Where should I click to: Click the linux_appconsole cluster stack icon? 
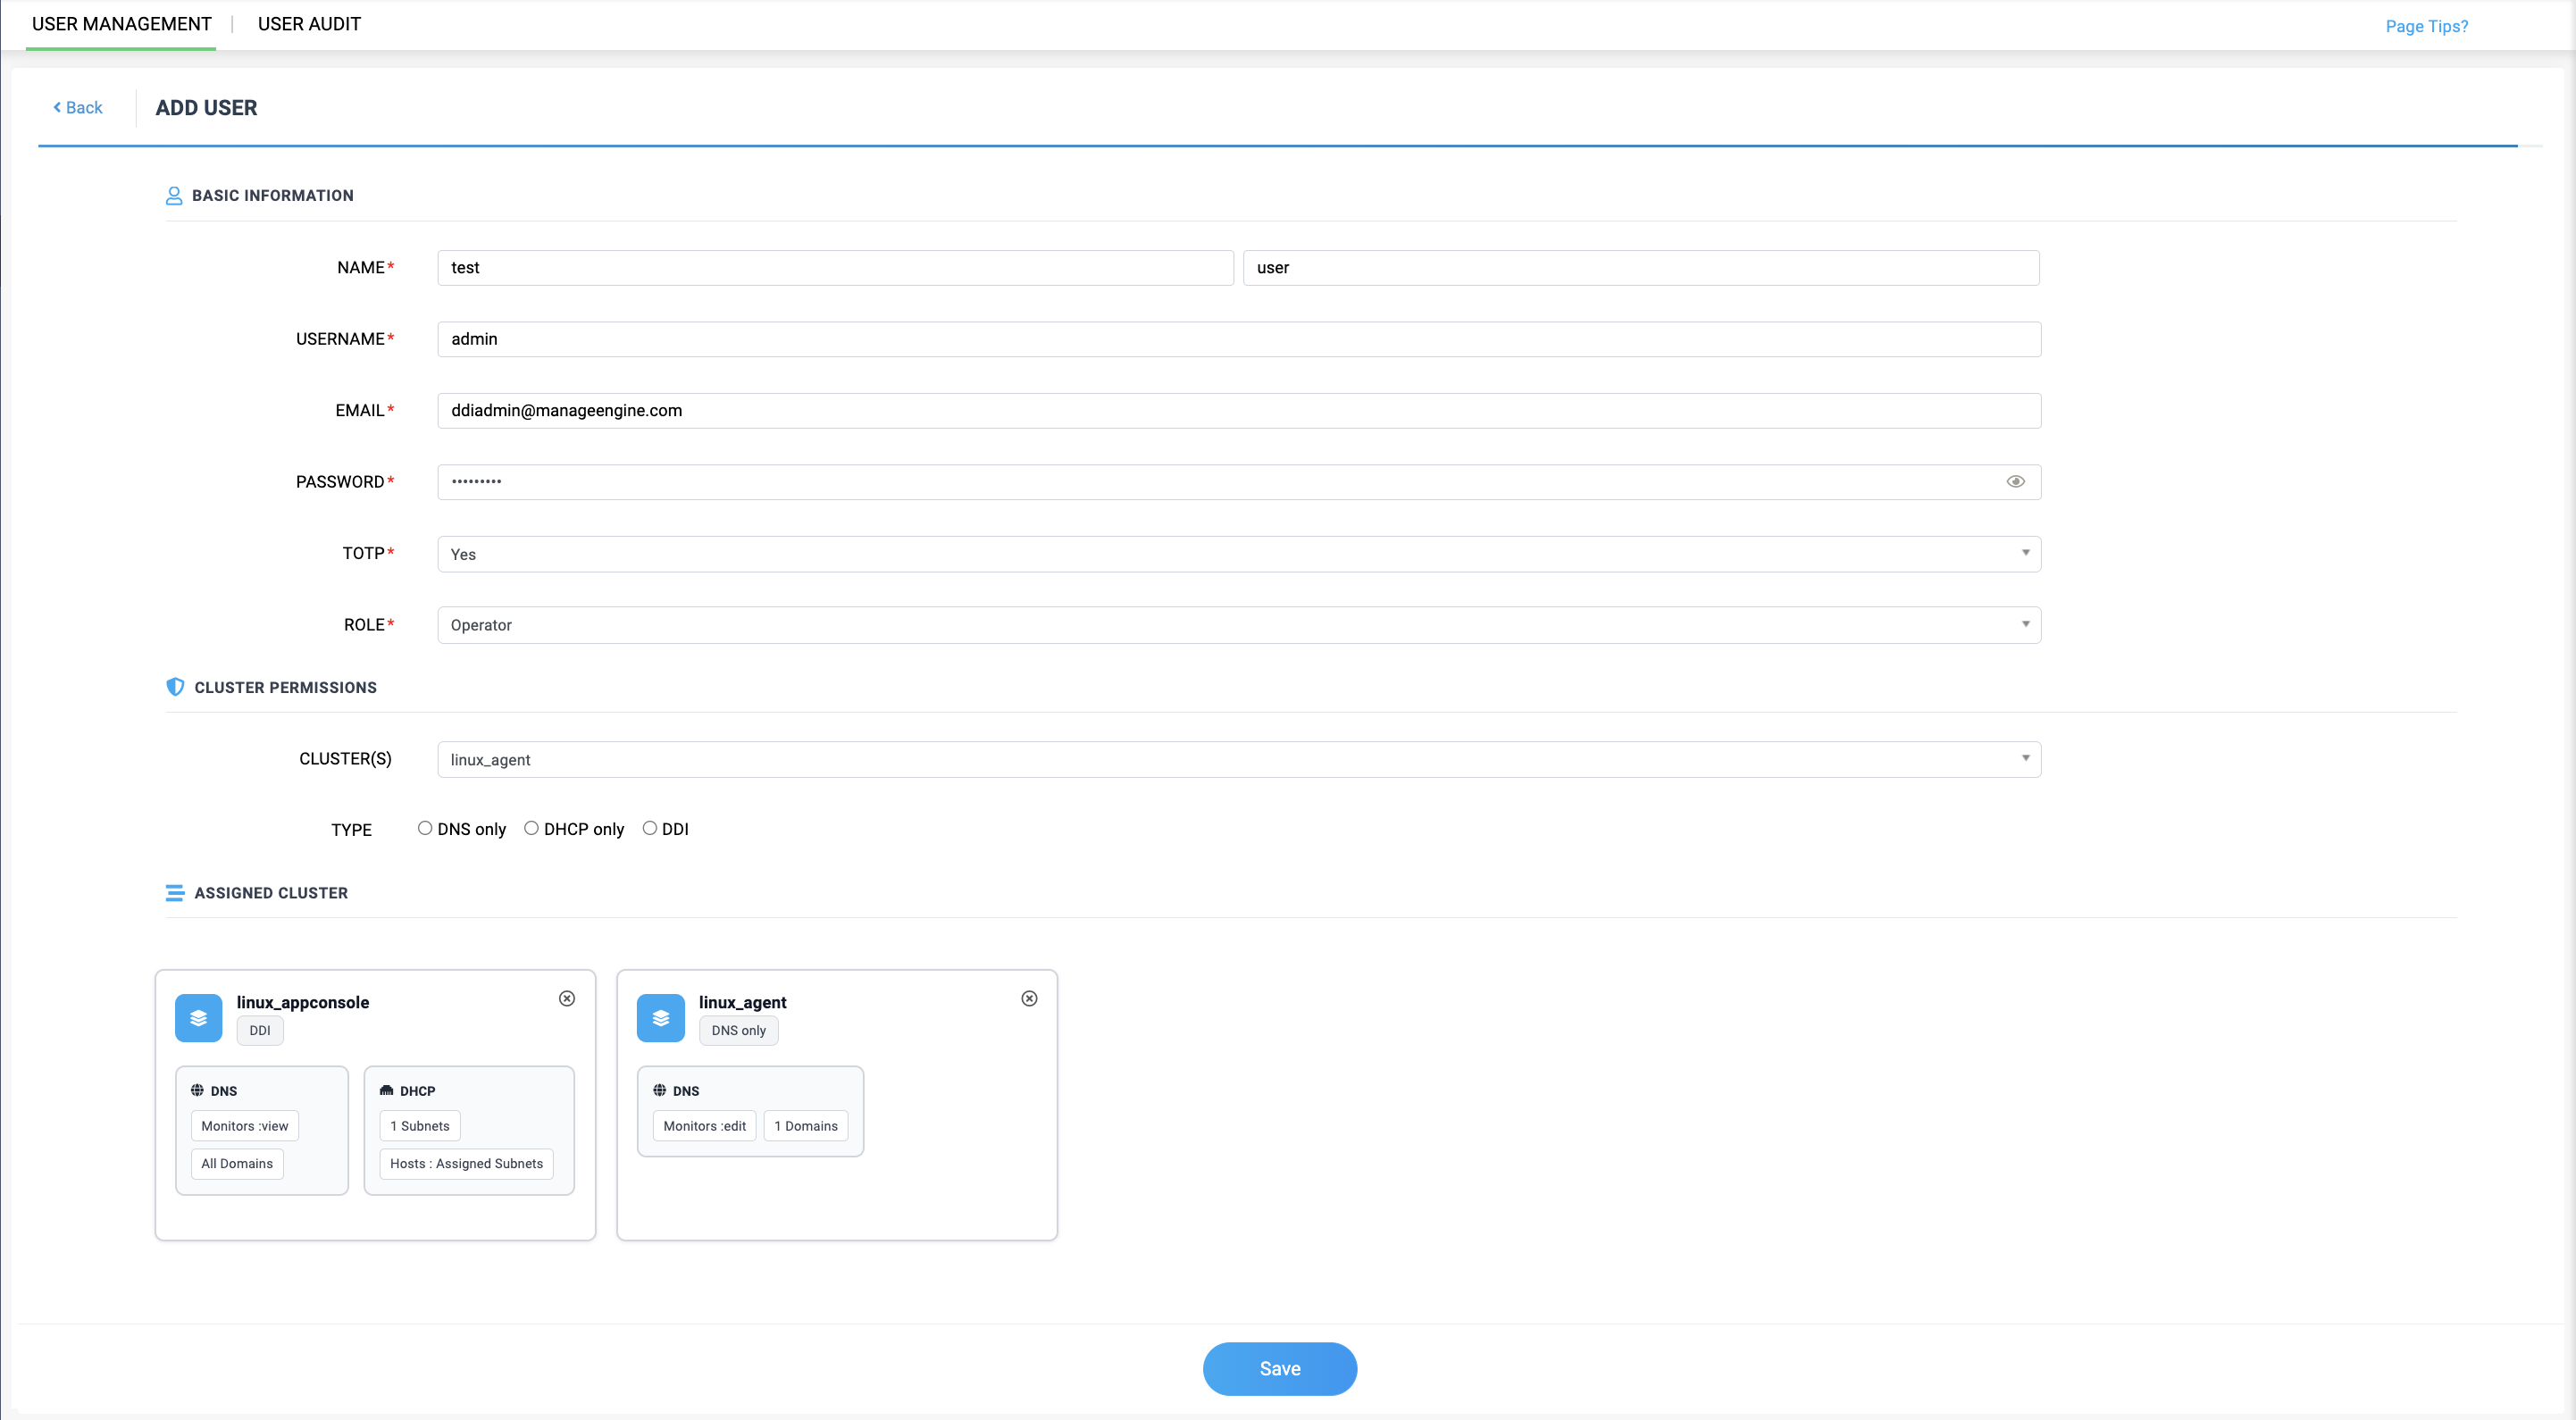coord(198,1018)
